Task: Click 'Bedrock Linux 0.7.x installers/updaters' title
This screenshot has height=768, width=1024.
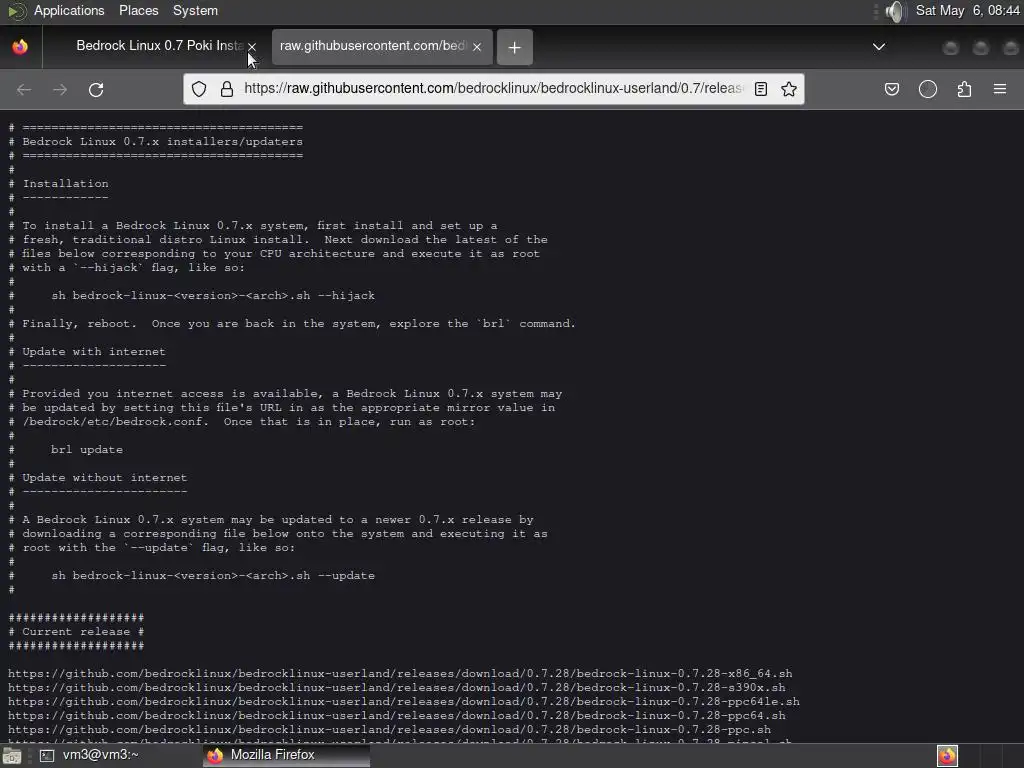Action: point(163,142)
